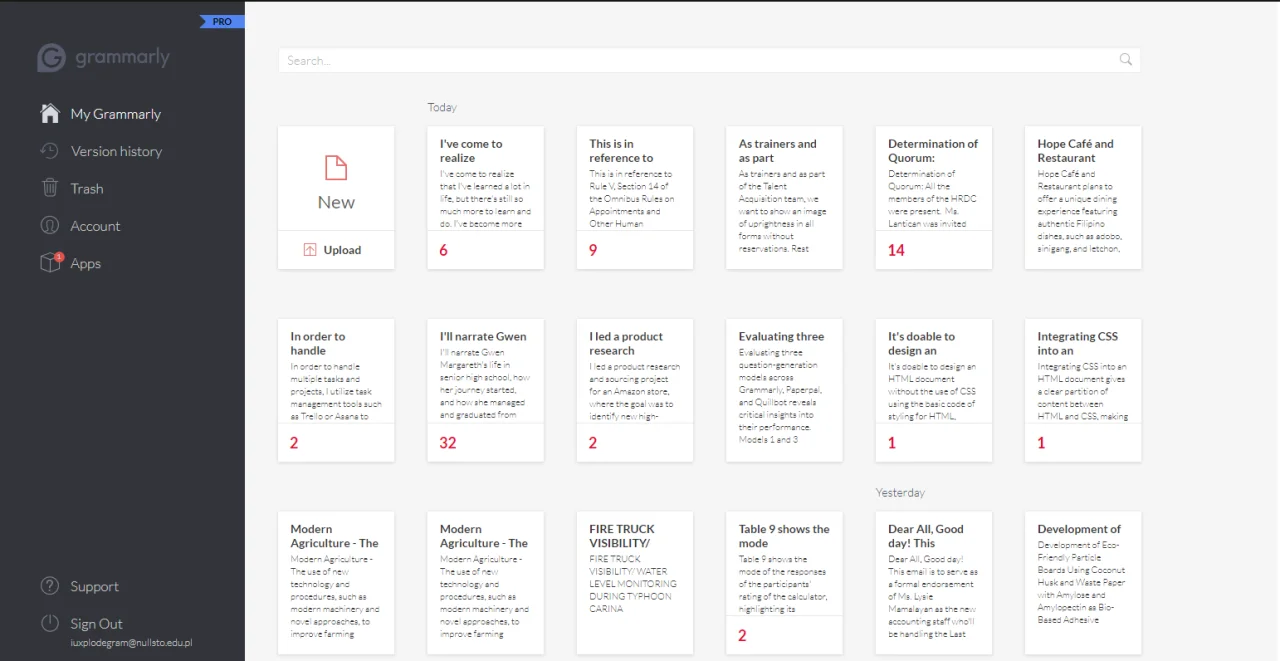This screenshot has width=1280, height=661.
Task: Click the upload arrow icon
Action: click(x=310, y=250)
